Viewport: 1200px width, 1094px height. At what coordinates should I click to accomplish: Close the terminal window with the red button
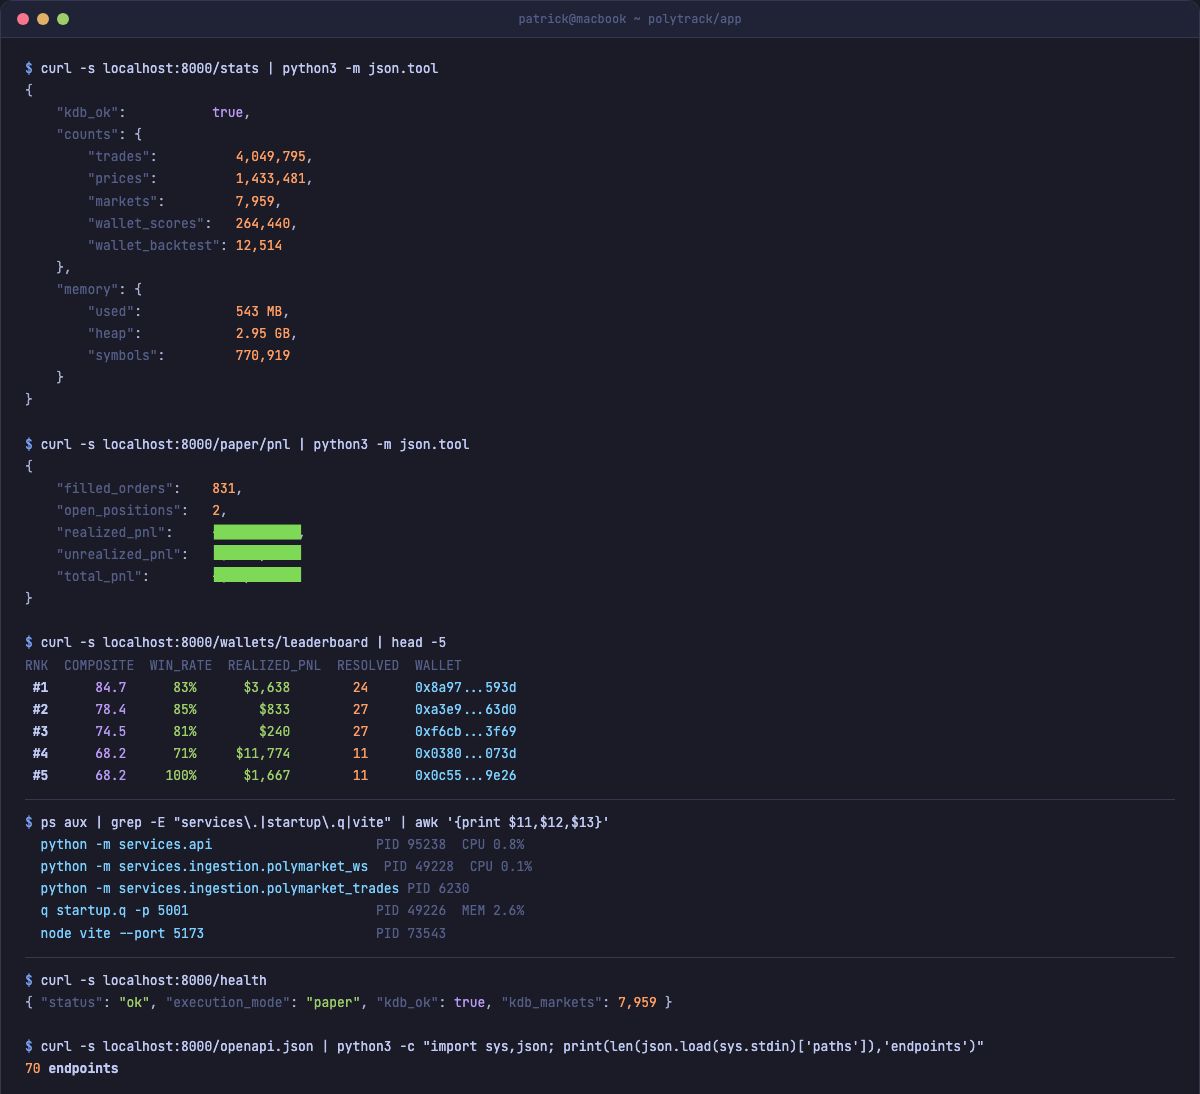coord(23,19)
